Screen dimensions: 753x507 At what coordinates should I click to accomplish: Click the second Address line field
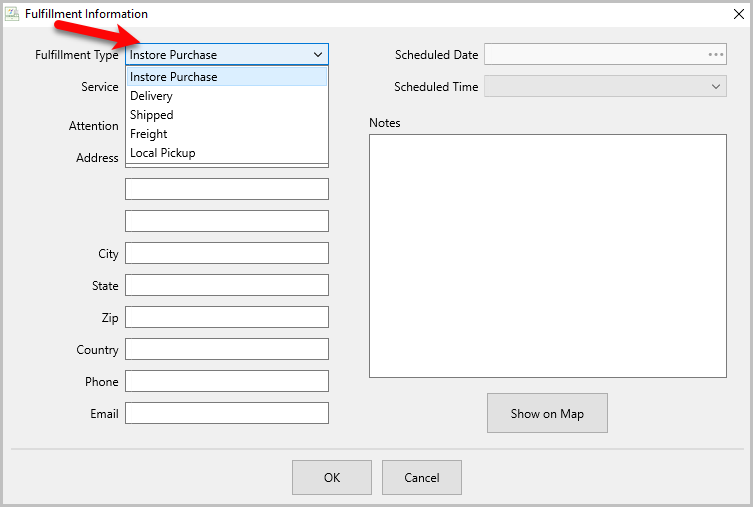pos(227,189)
